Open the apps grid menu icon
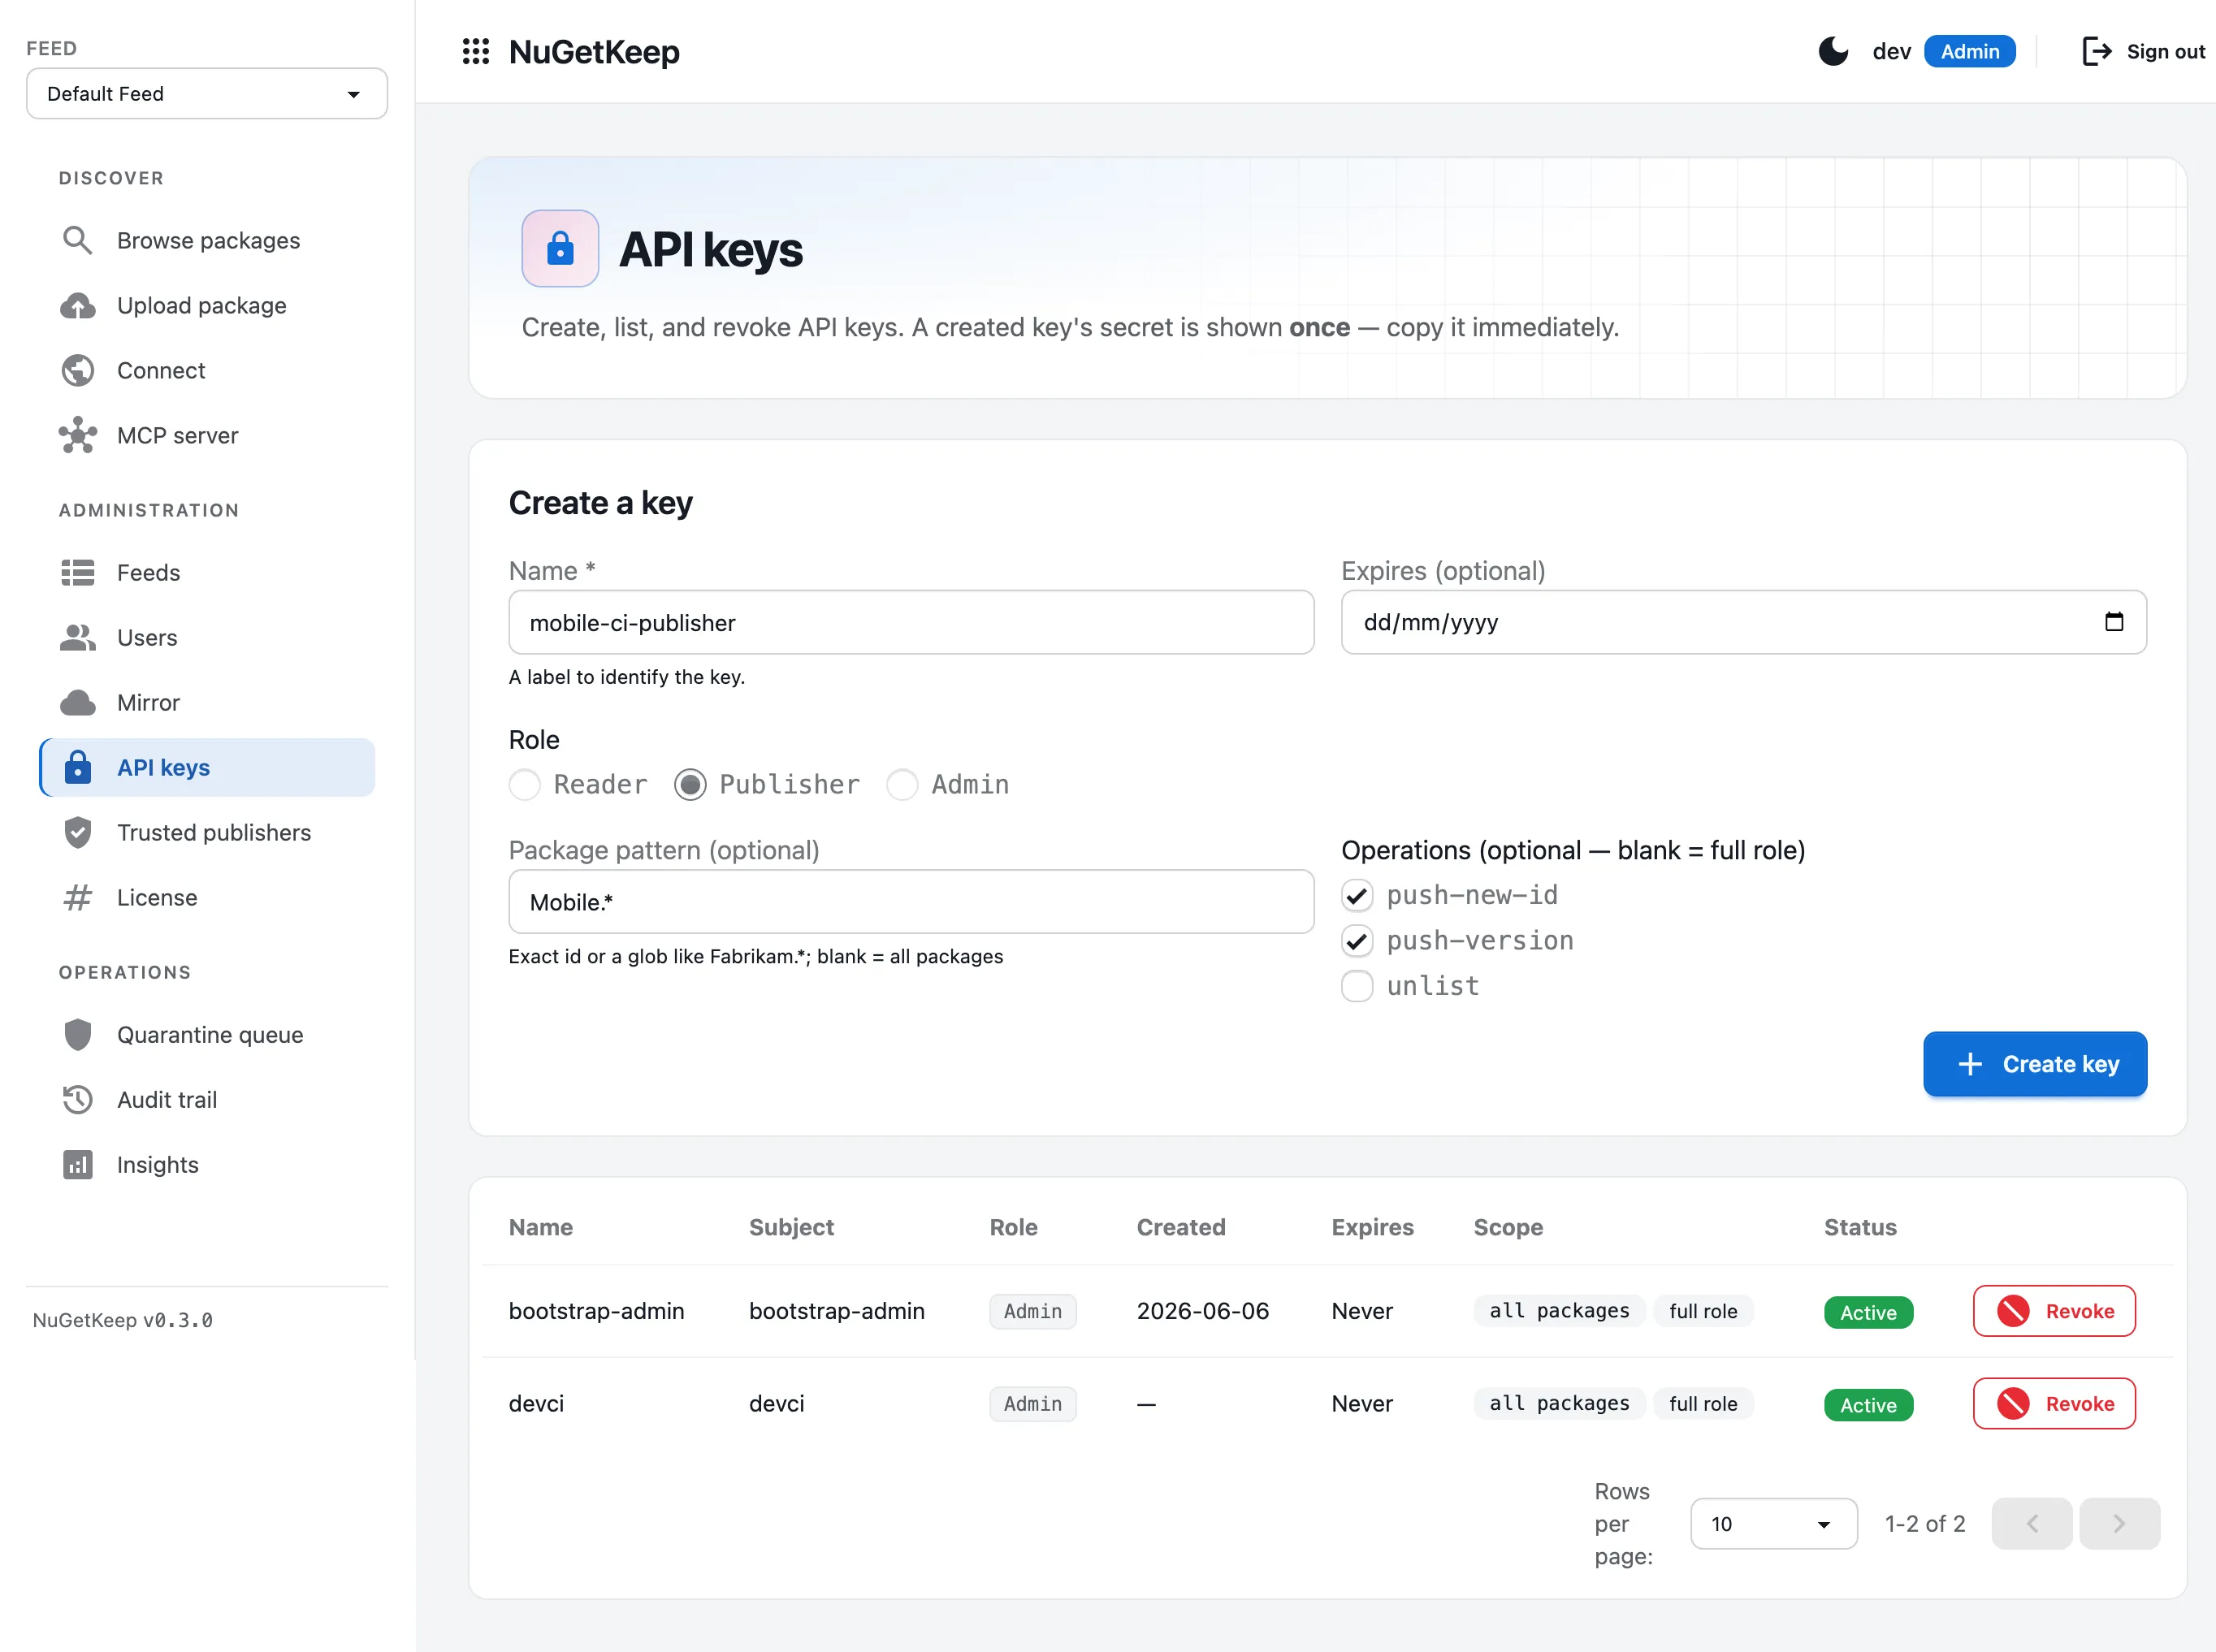 coord(476,51)
